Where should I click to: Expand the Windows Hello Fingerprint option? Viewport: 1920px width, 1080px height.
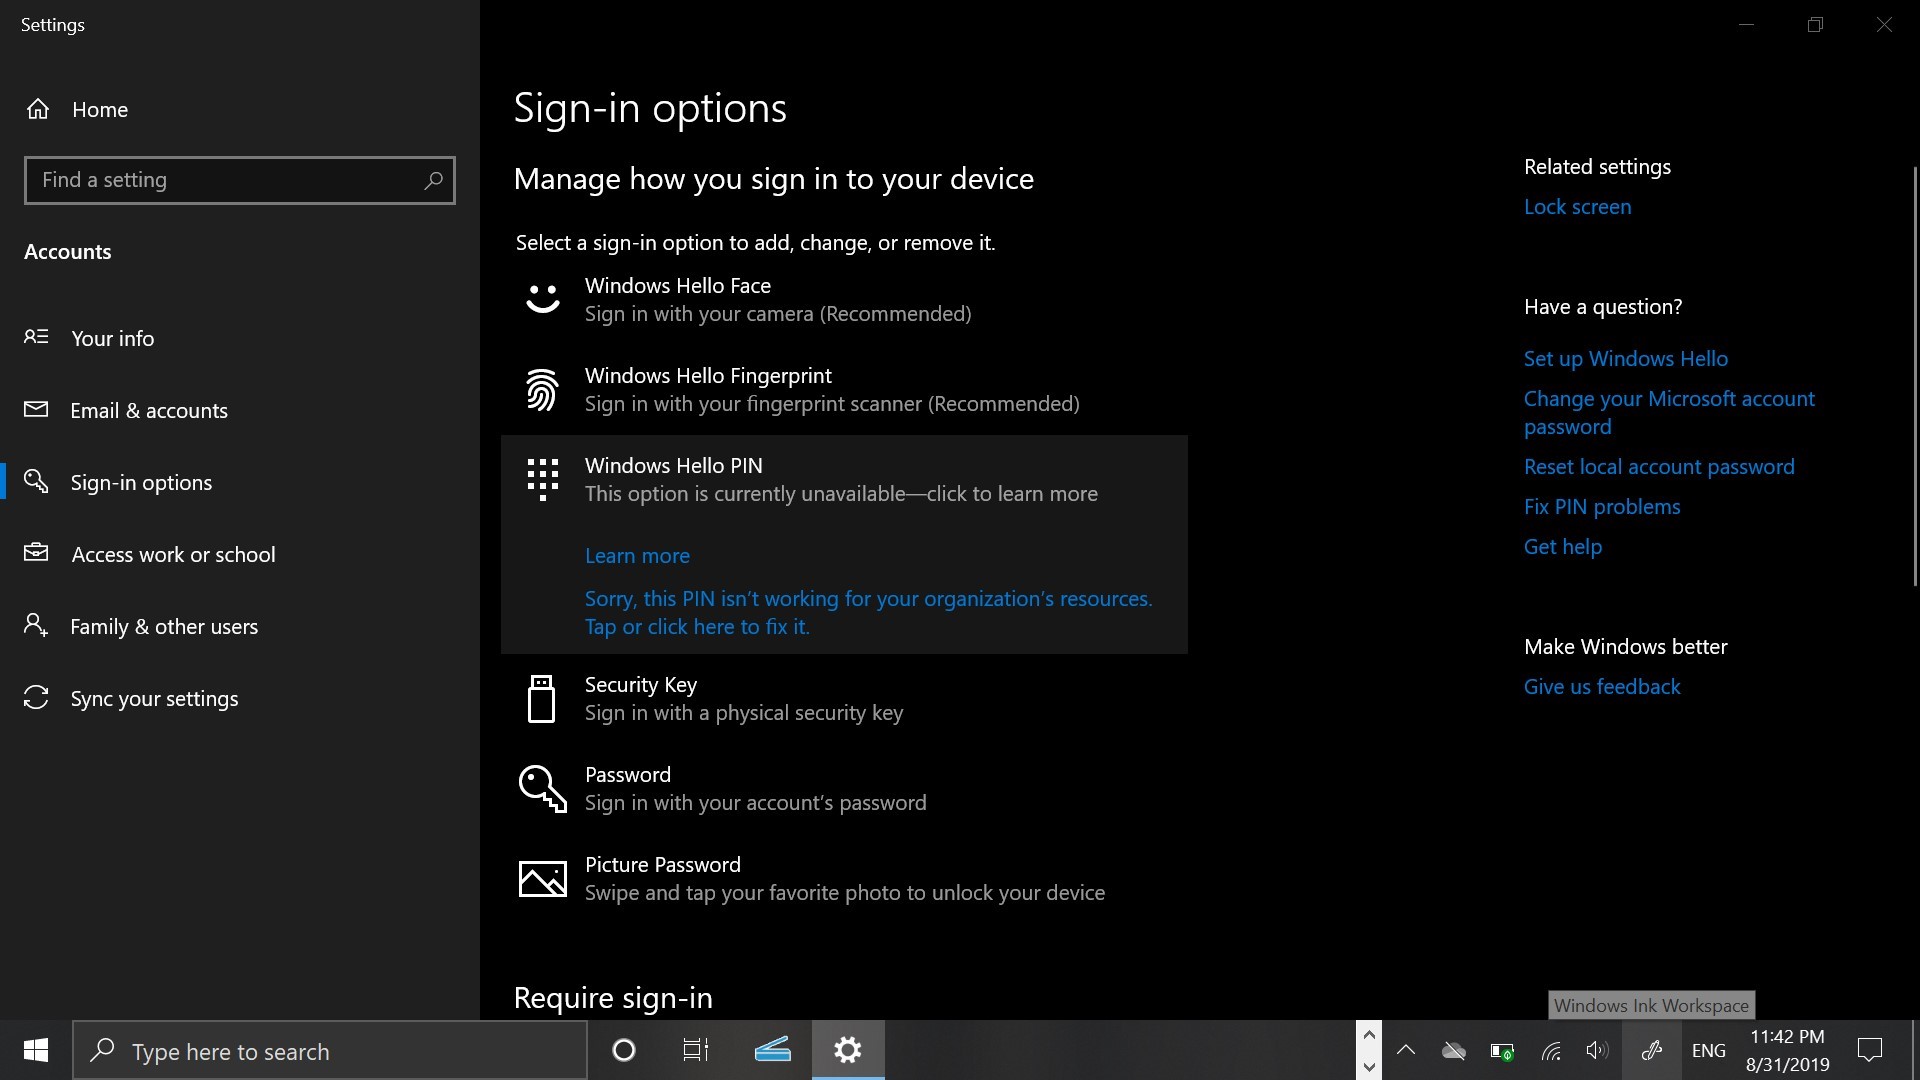(x=844, y=389)
